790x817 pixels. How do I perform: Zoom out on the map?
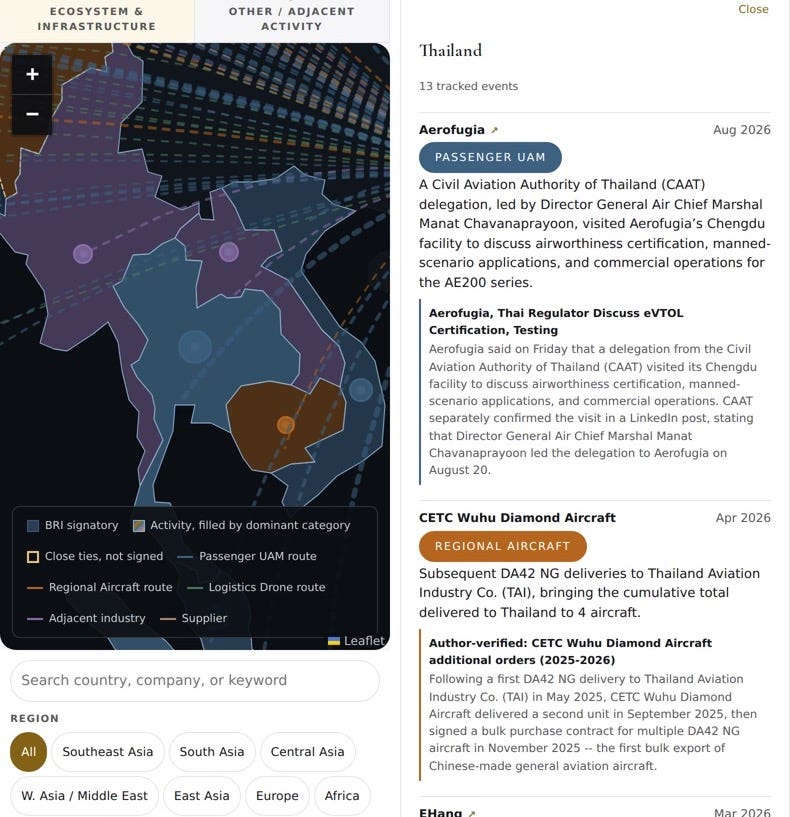point(32,114)
